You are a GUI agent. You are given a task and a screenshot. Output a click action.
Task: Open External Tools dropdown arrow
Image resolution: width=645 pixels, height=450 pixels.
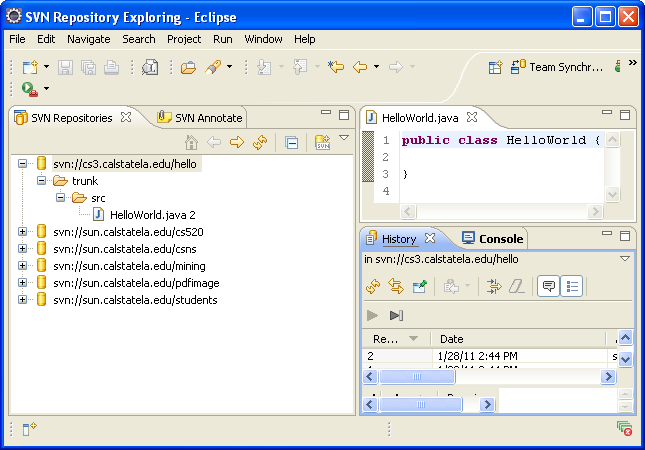(x=46, y=88)
